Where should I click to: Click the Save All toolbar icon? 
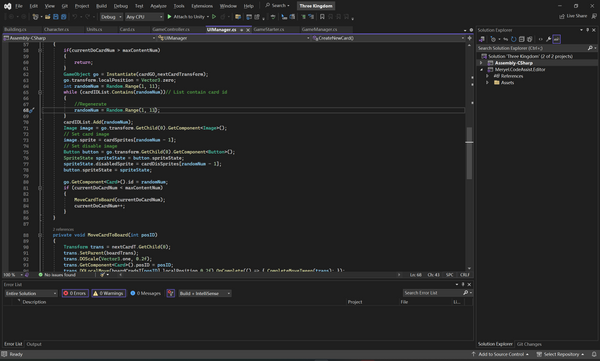pos(64,17)
